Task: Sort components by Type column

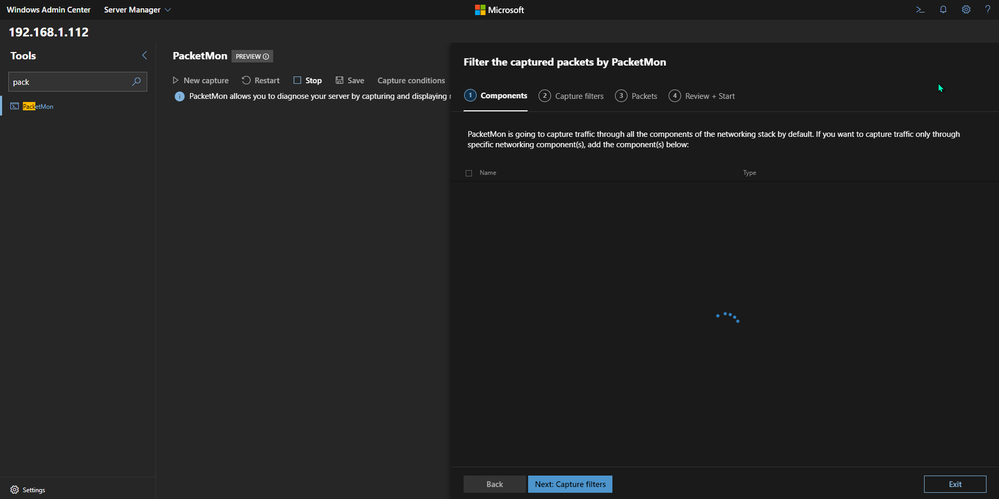Action: (x=749, y=173)
